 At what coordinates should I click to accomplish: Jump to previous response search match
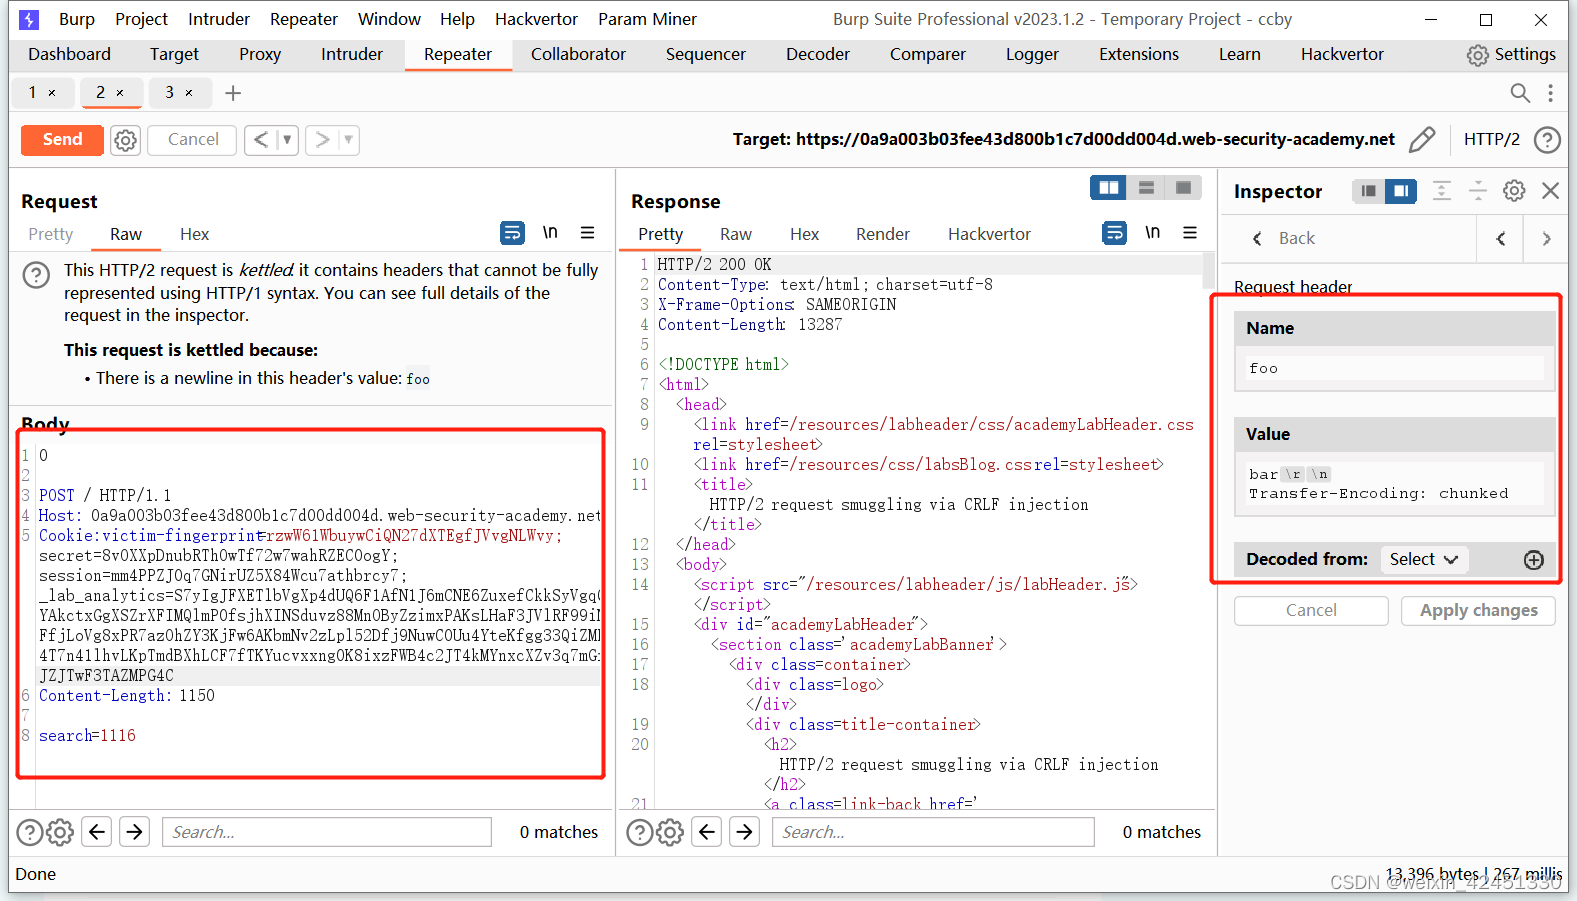707,832
